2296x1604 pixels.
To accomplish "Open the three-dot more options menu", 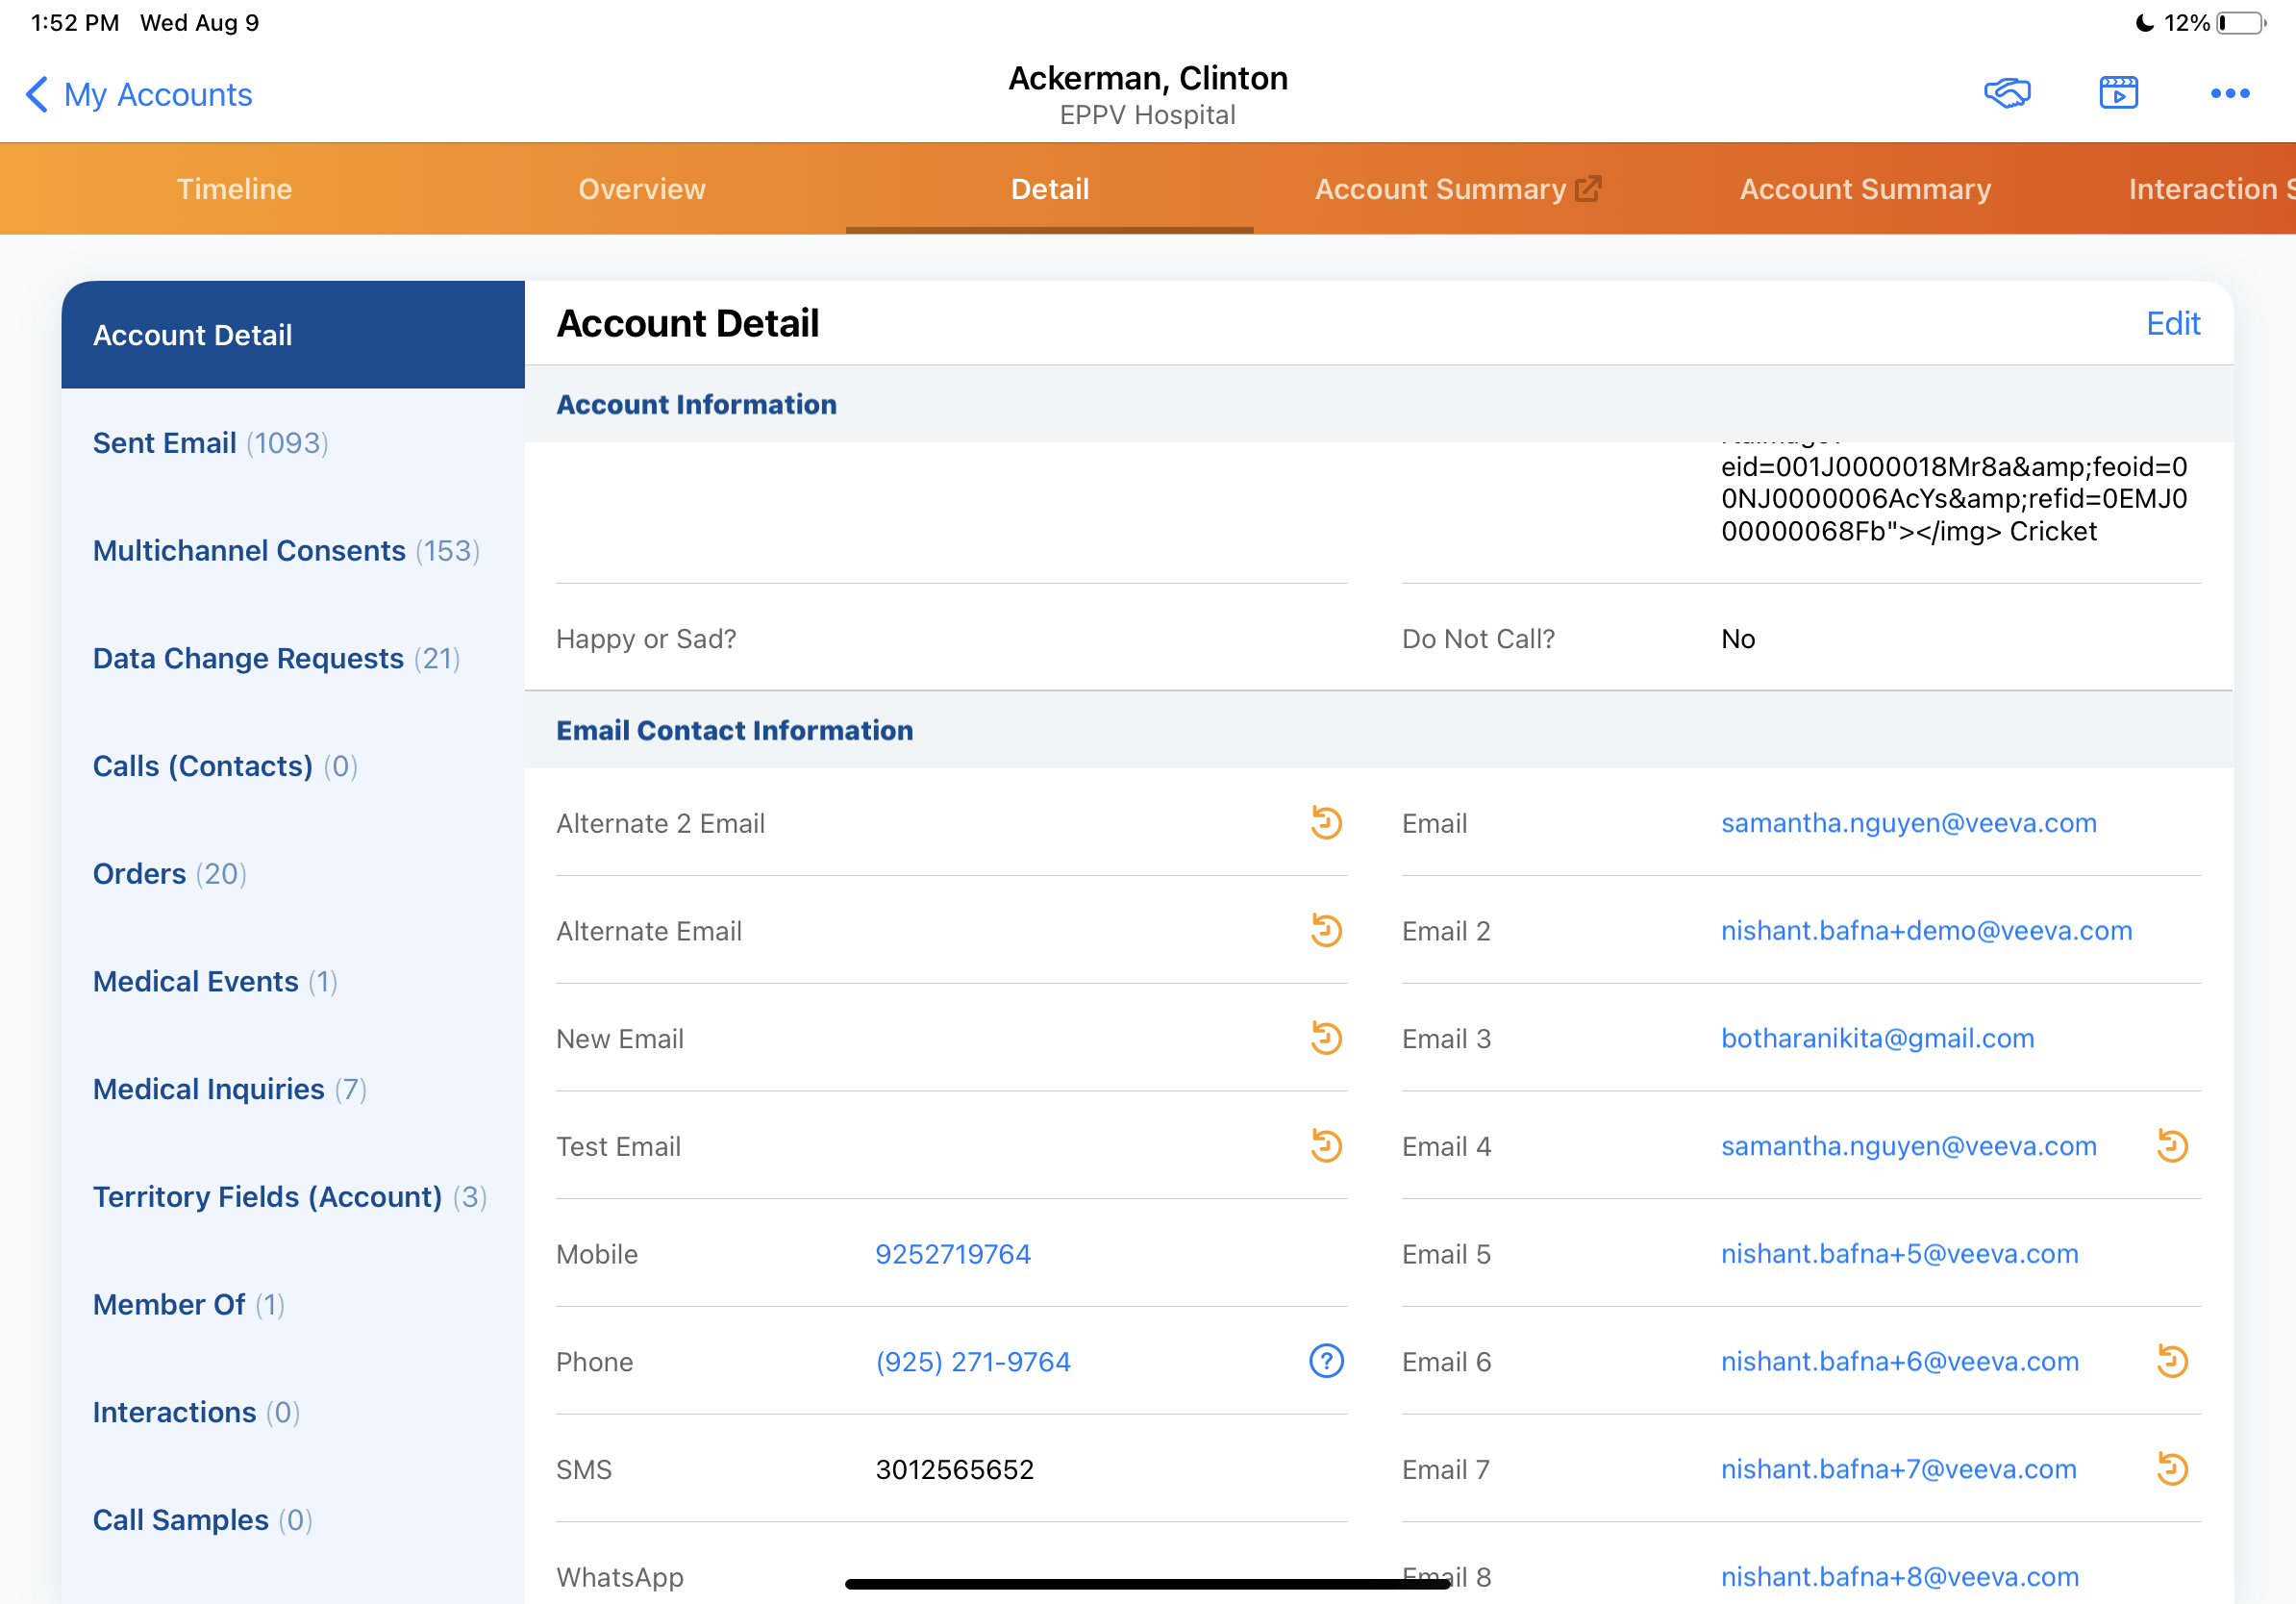I will 2229,94.
